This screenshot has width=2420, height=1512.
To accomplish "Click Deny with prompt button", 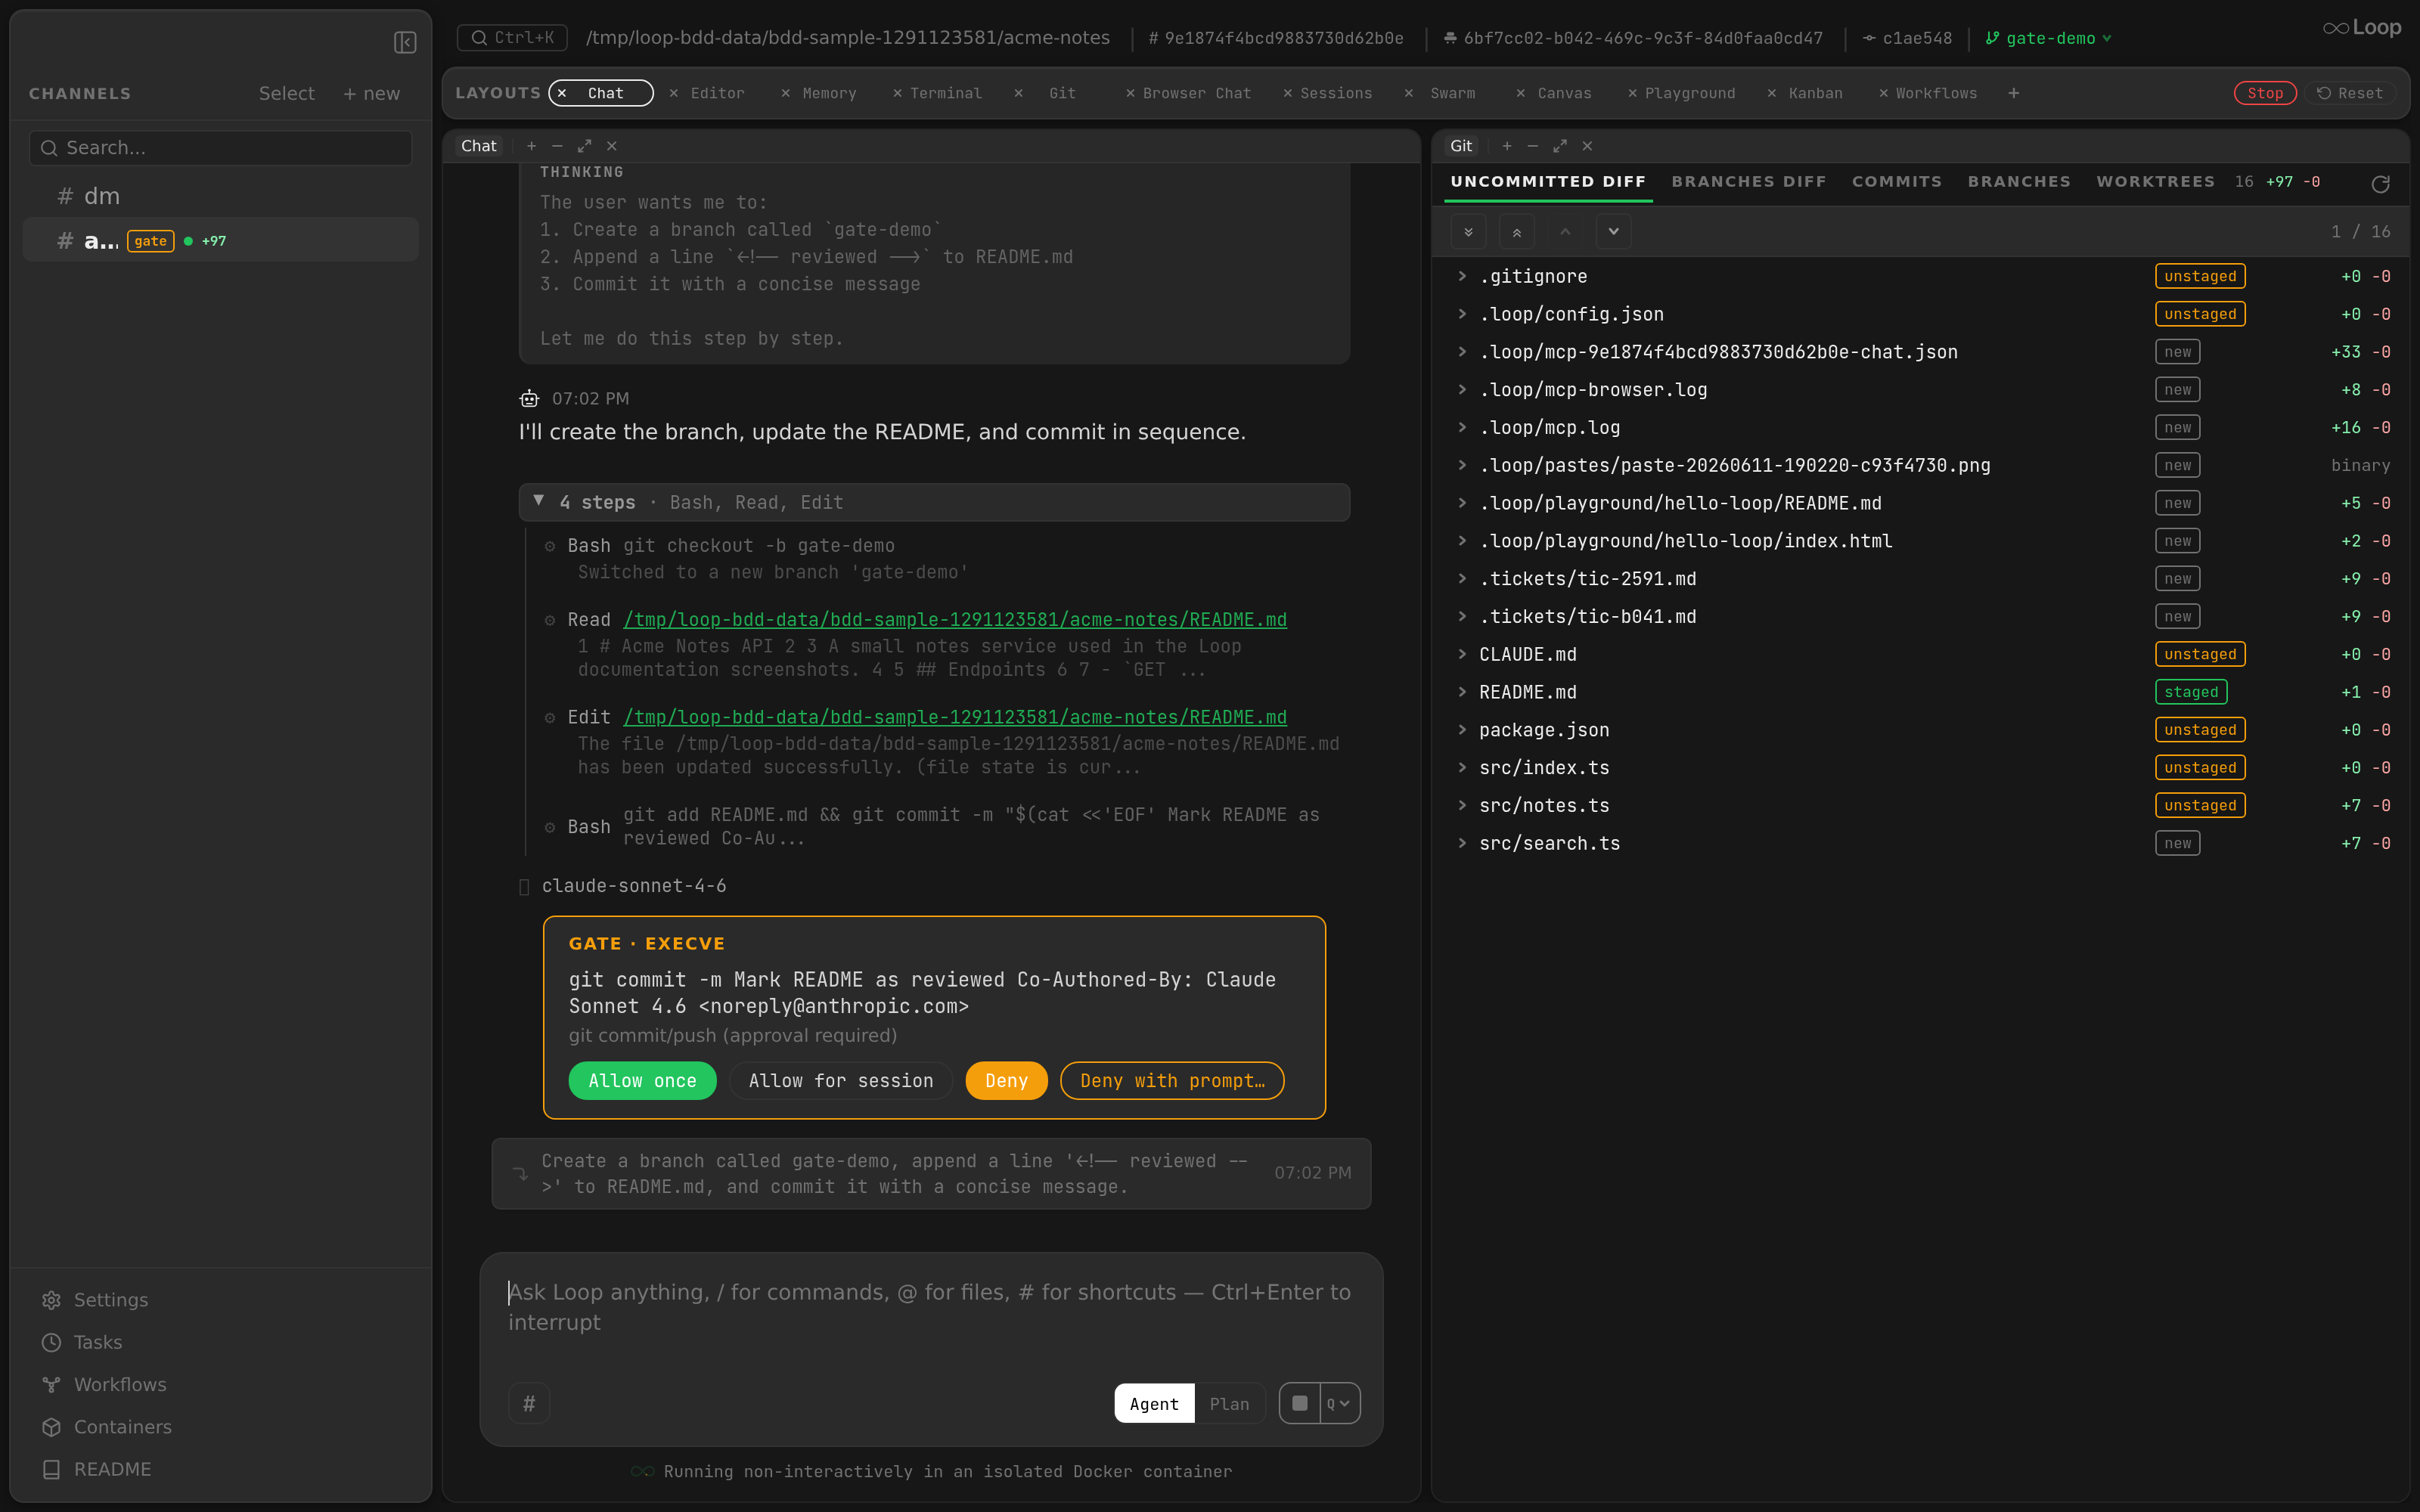I will tap(1172, 1080).
